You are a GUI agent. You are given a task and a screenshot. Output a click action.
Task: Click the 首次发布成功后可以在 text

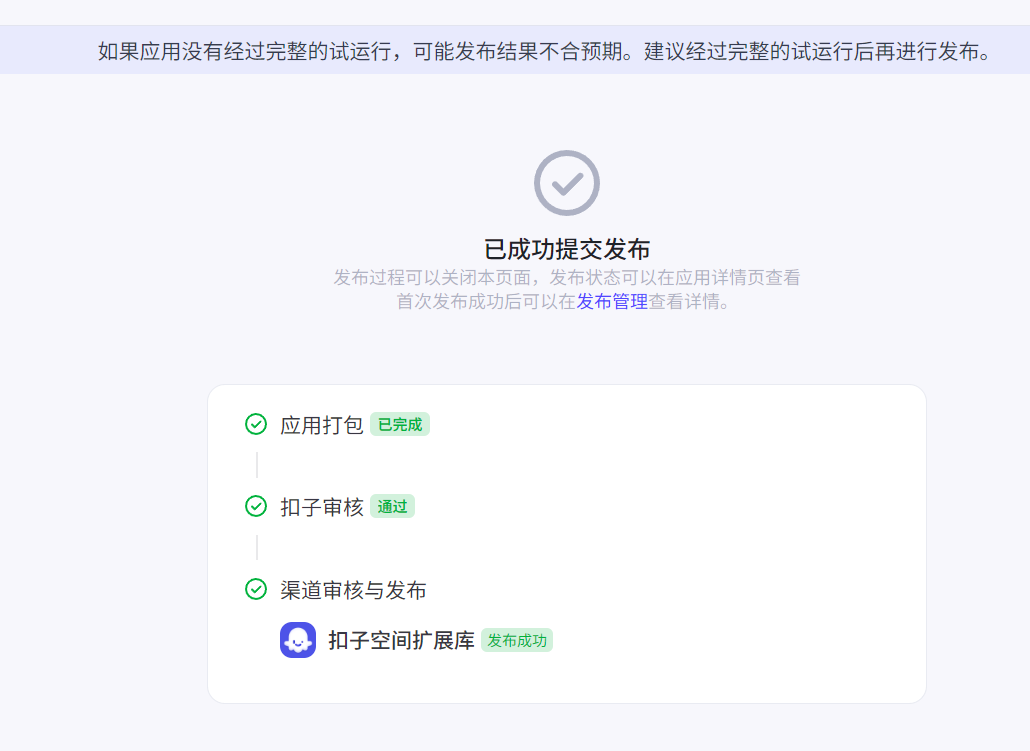486,302
